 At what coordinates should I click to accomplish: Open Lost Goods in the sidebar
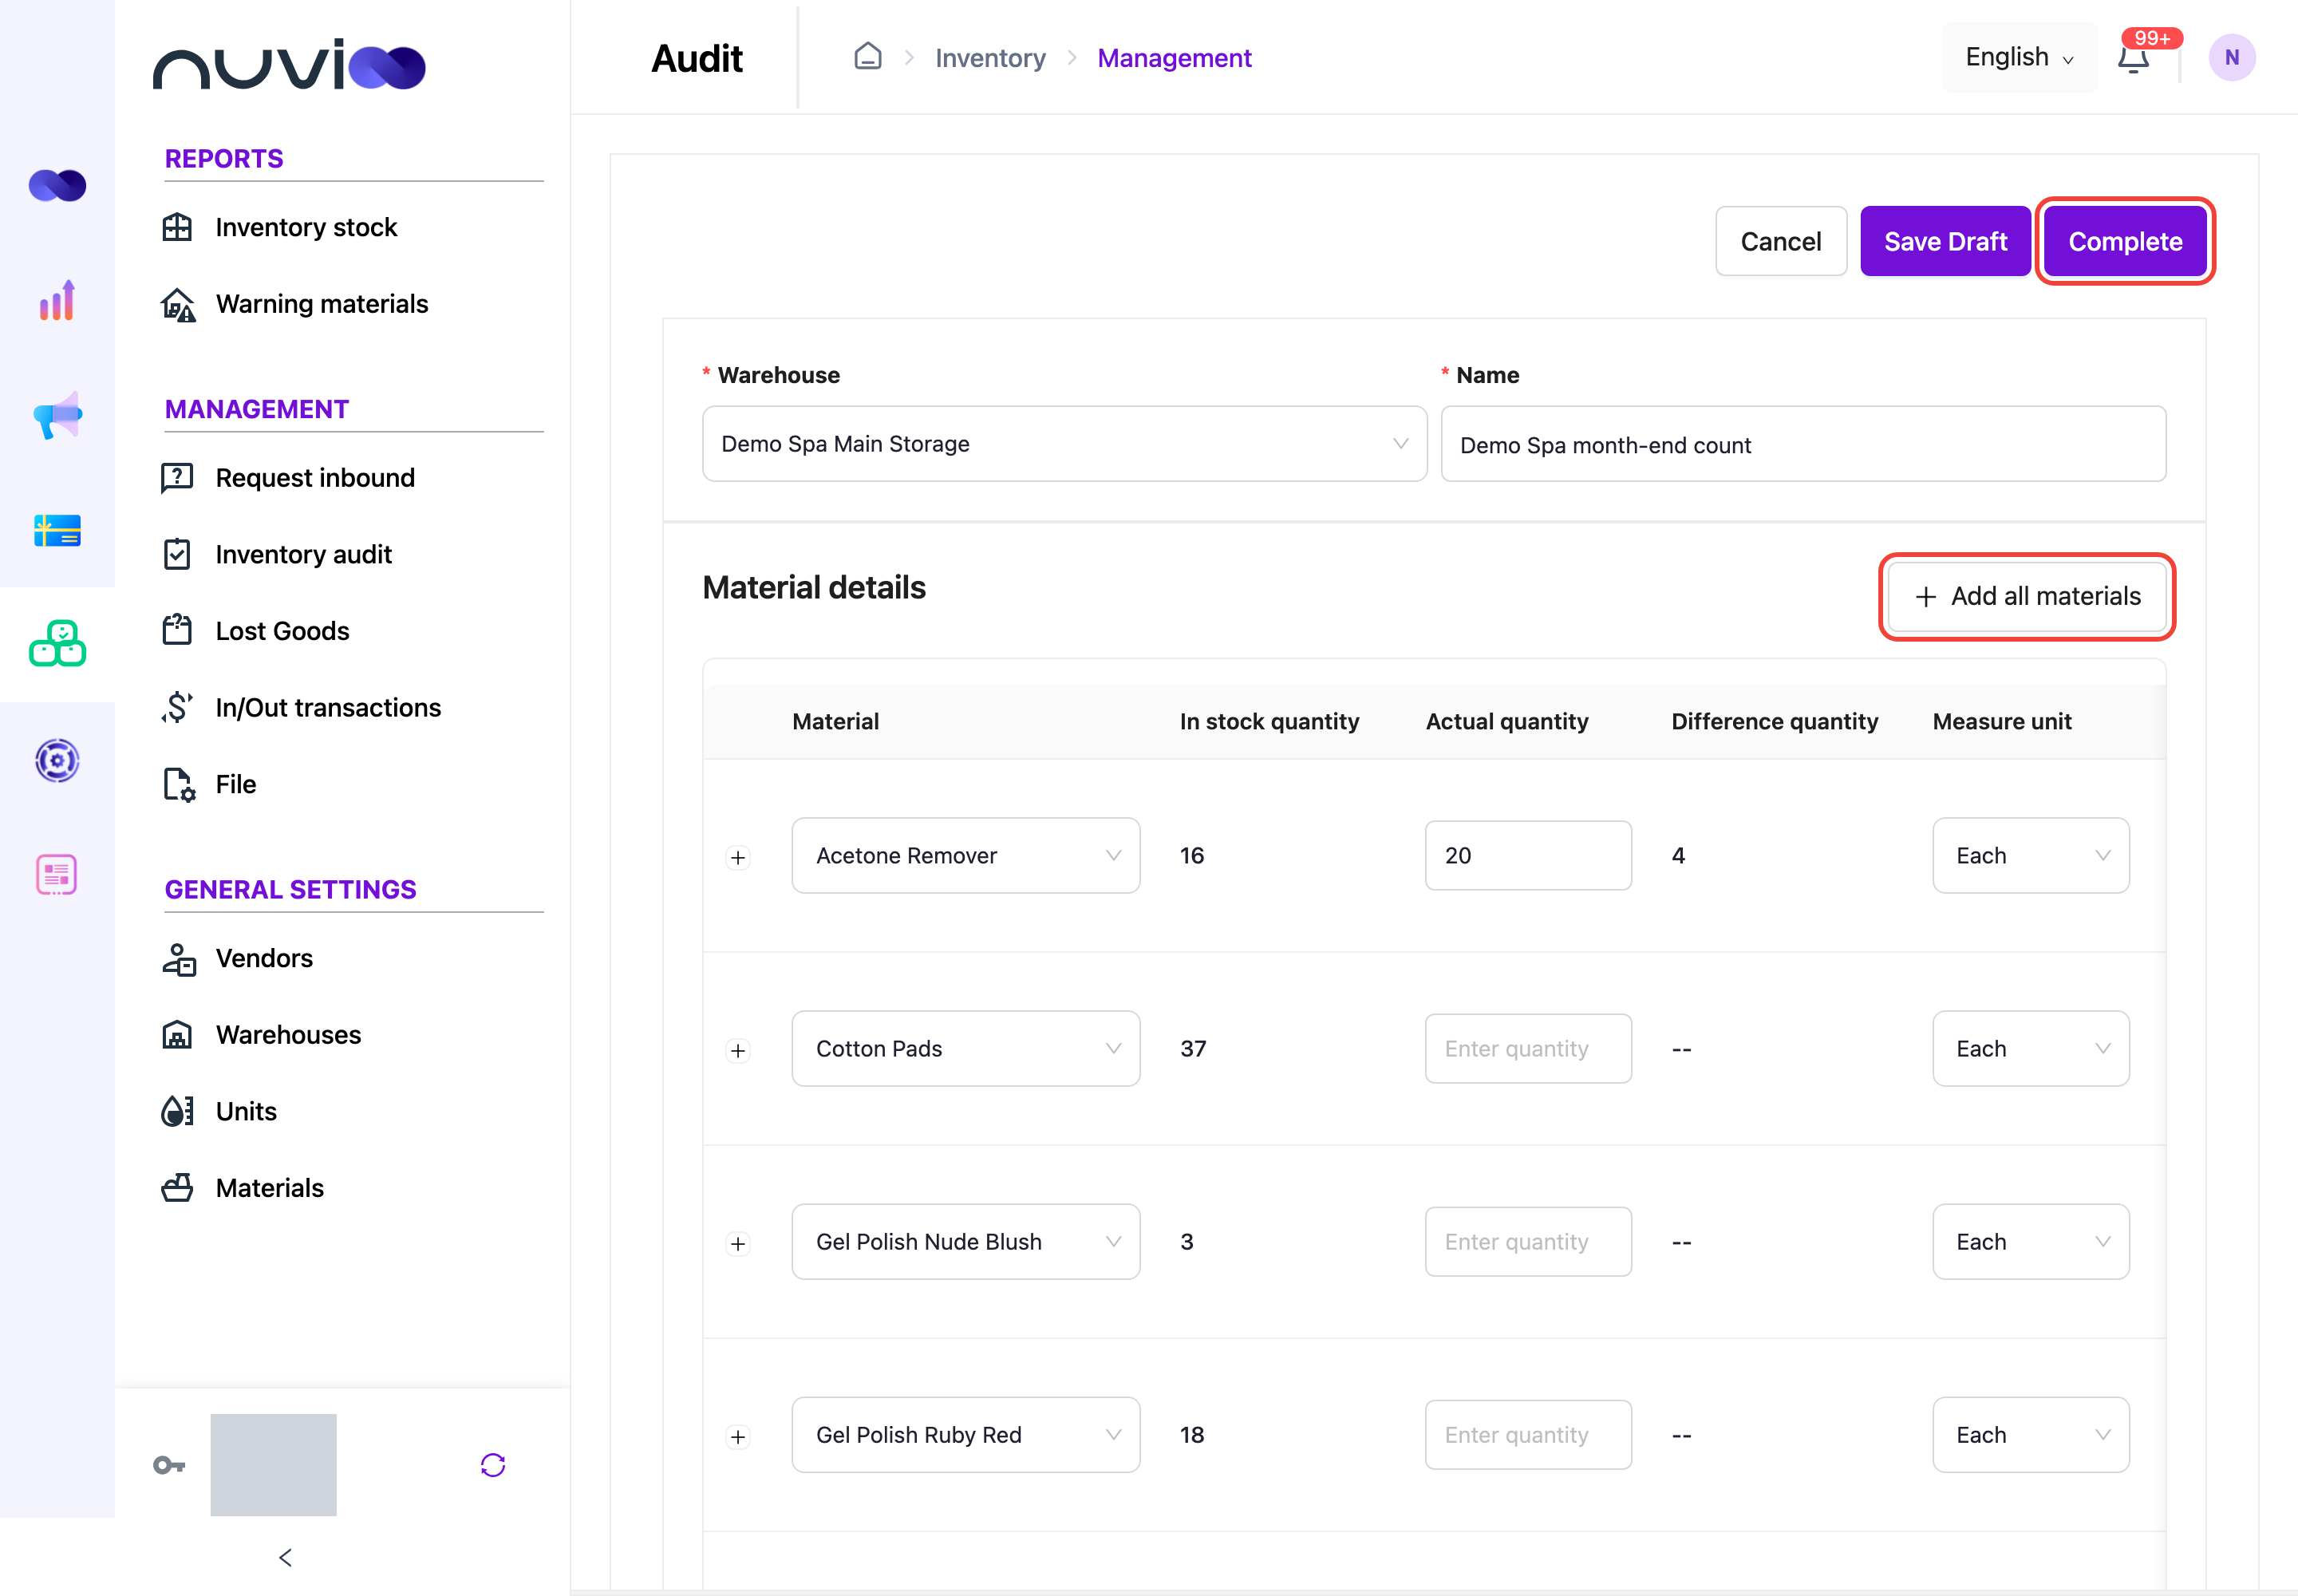tap(282, 630)
